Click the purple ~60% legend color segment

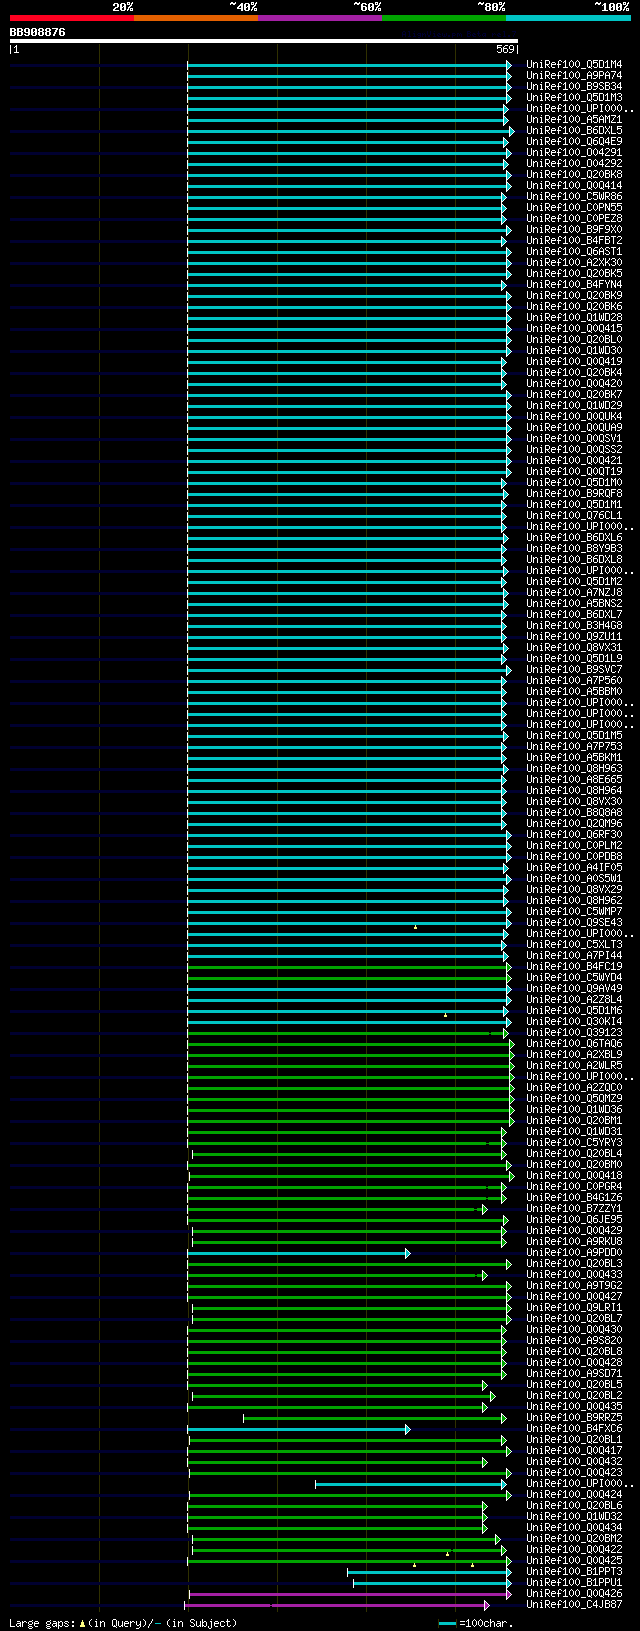320,18
